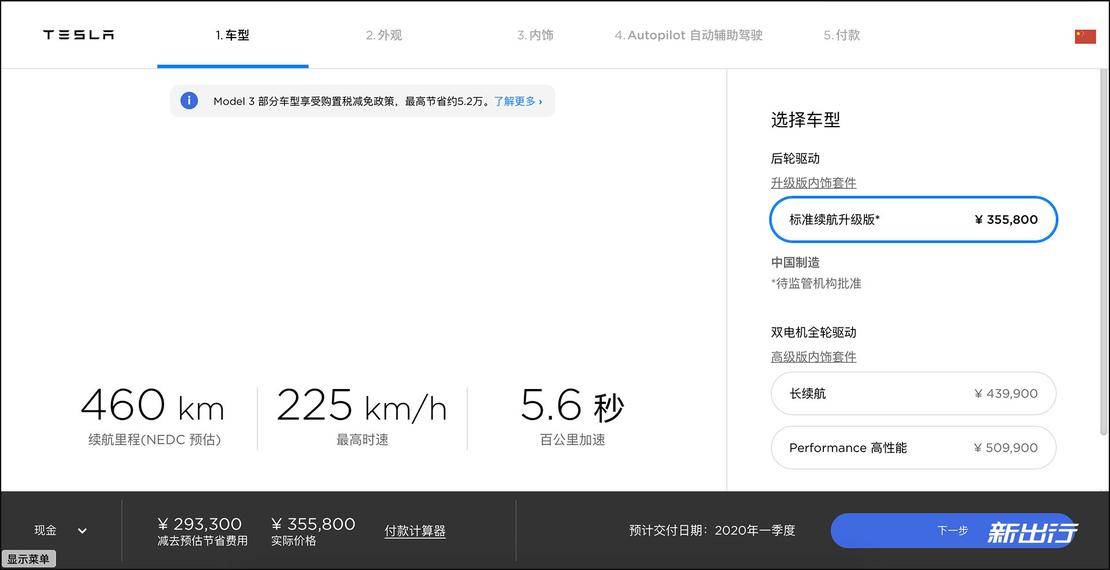1110x570 pixels.
Task: Click the 百公里加速 caption
Action: click(573, 440)
